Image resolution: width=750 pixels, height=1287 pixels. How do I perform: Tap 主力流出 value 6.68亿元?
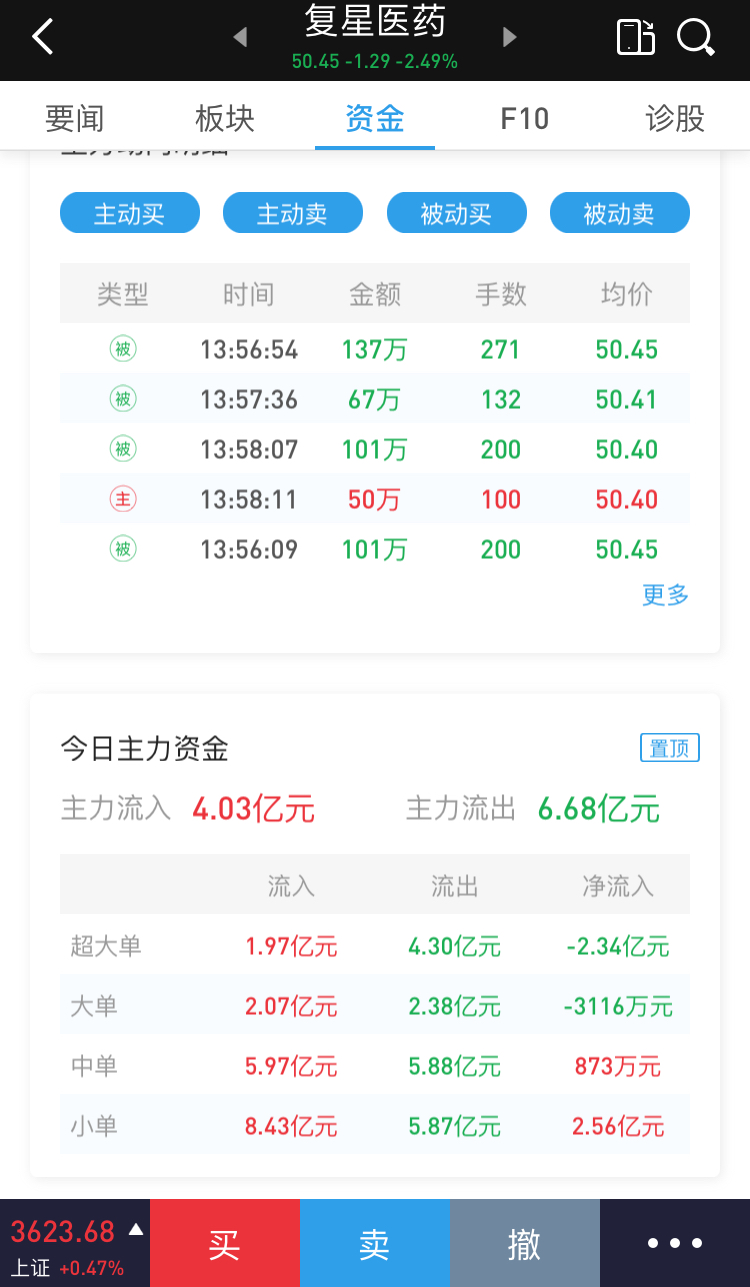coord(599,808)
